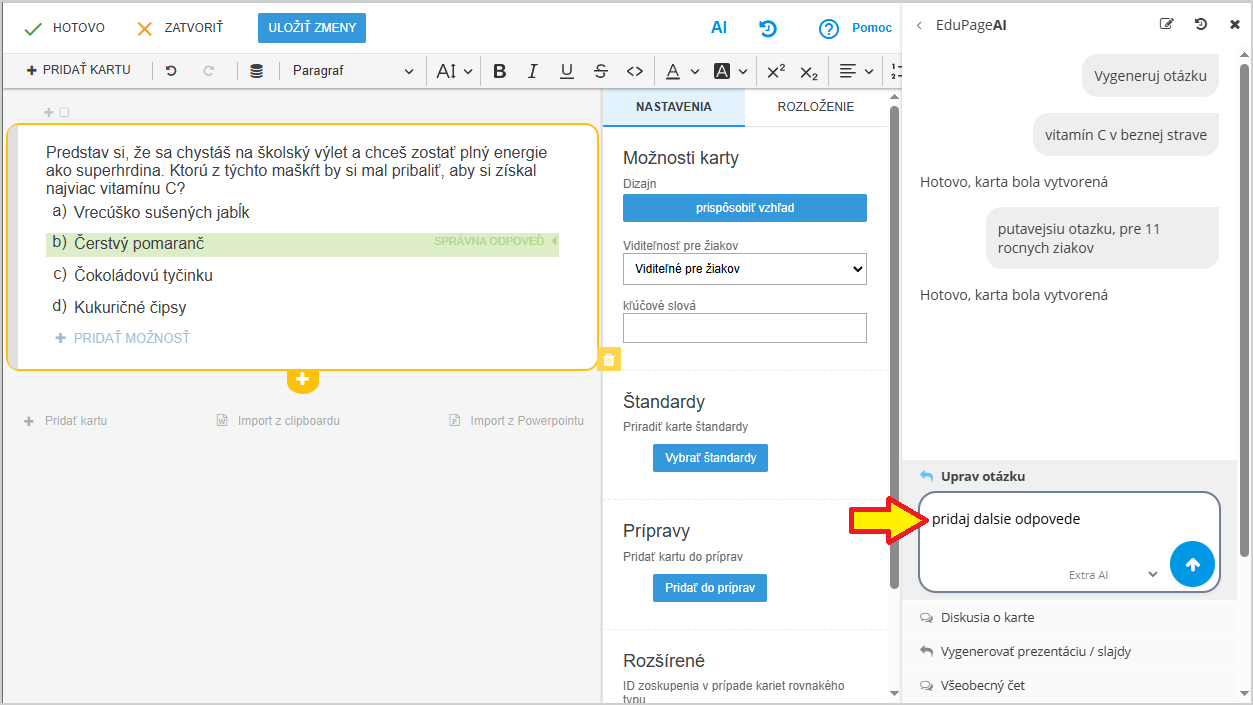The image size is (1253, 705).
Task: Select answer option 'Vrecúško sušených jabĺk'
Action: coord(161,212)
